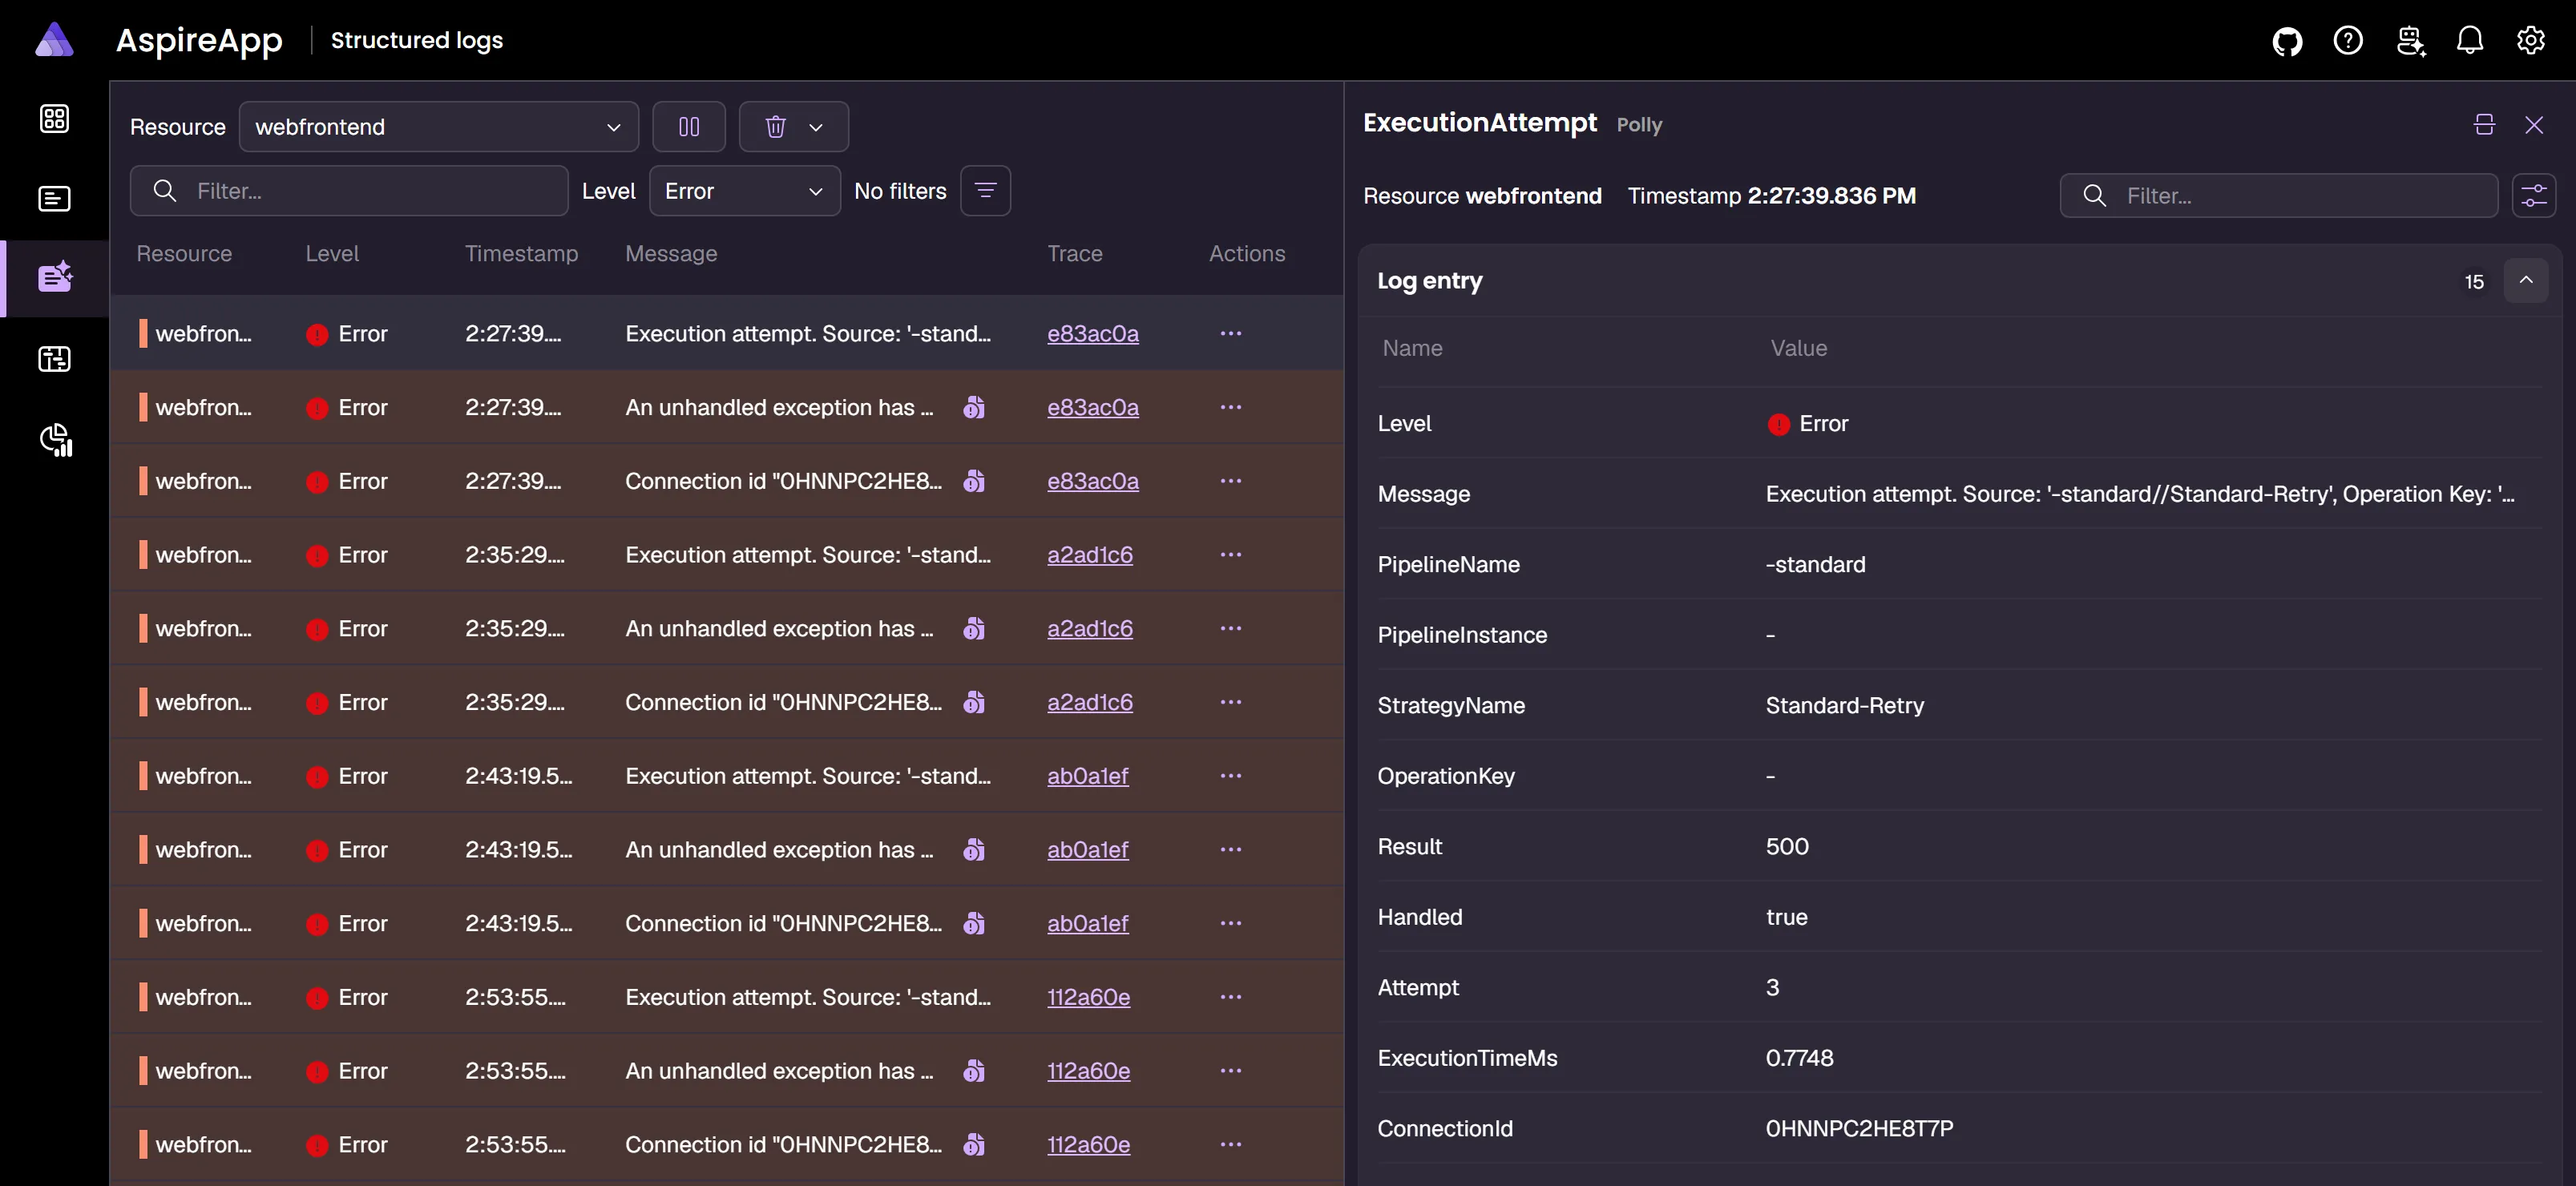Select the 2:35:29 Execution attempt log row
This screenshot has height=1186, width=2576.
click(726, 555)
